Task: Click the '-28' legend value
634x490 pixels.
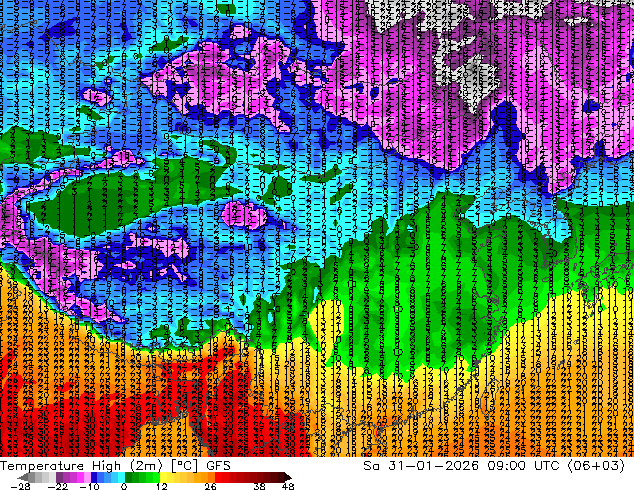Action: pyautogui.click(x=20, y=486)
